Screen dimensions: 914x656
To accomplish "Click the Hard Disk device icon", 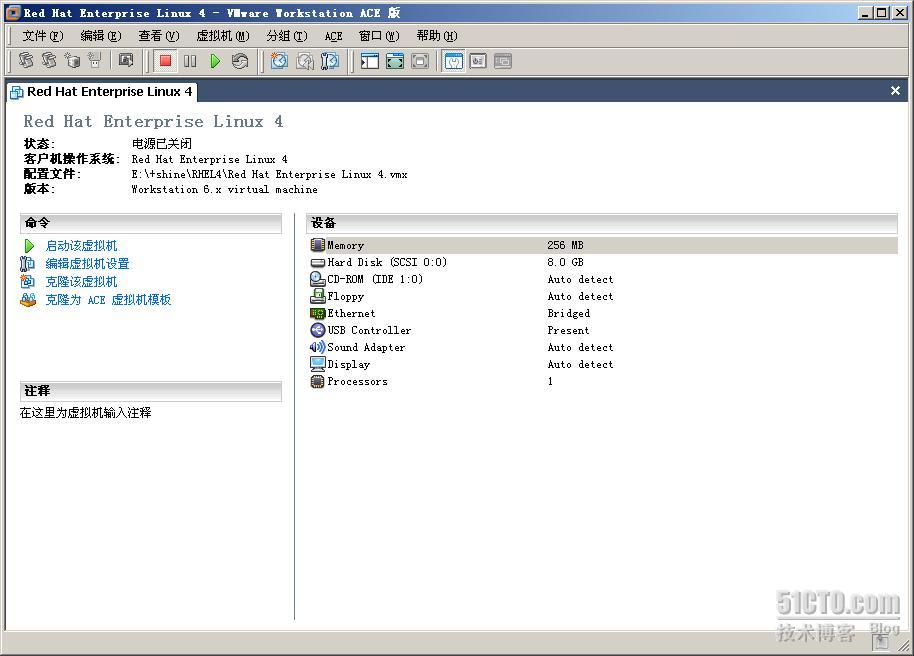I will (318, 262).
